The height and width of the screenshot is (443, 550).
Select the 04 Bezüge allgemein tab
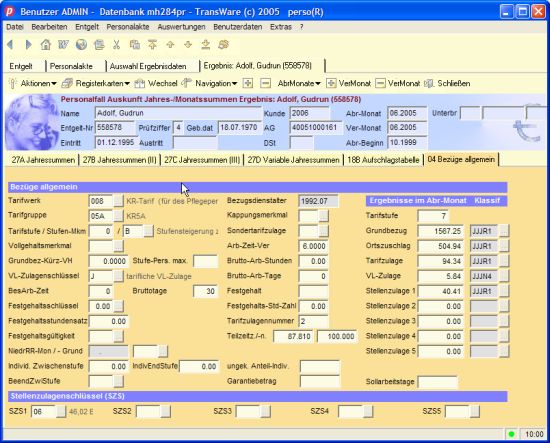click(461, 160)
